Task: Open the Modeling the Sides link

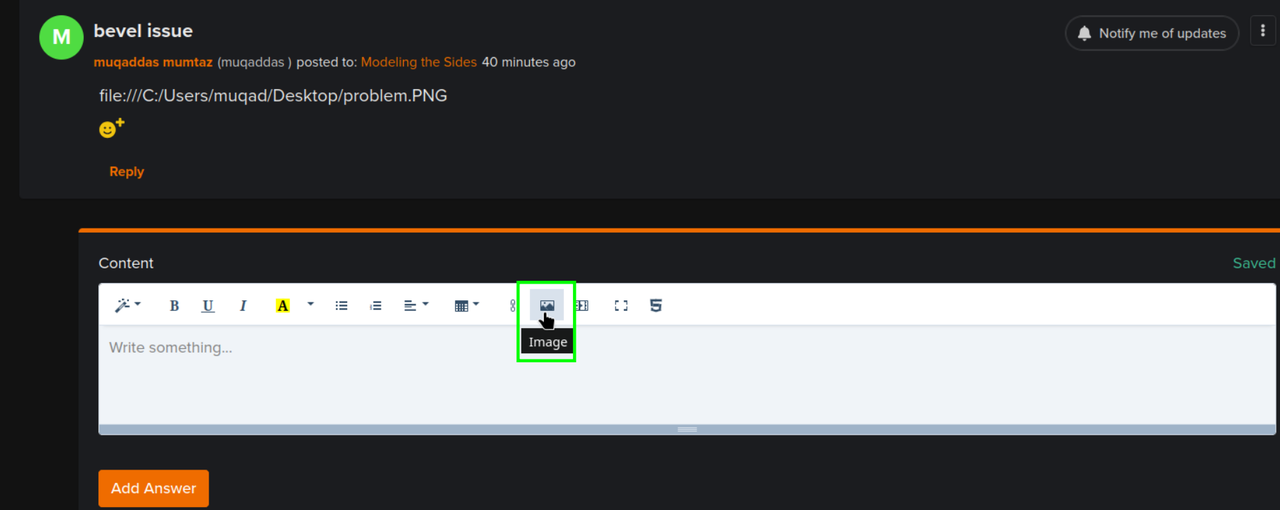Action: pos(419,62)
